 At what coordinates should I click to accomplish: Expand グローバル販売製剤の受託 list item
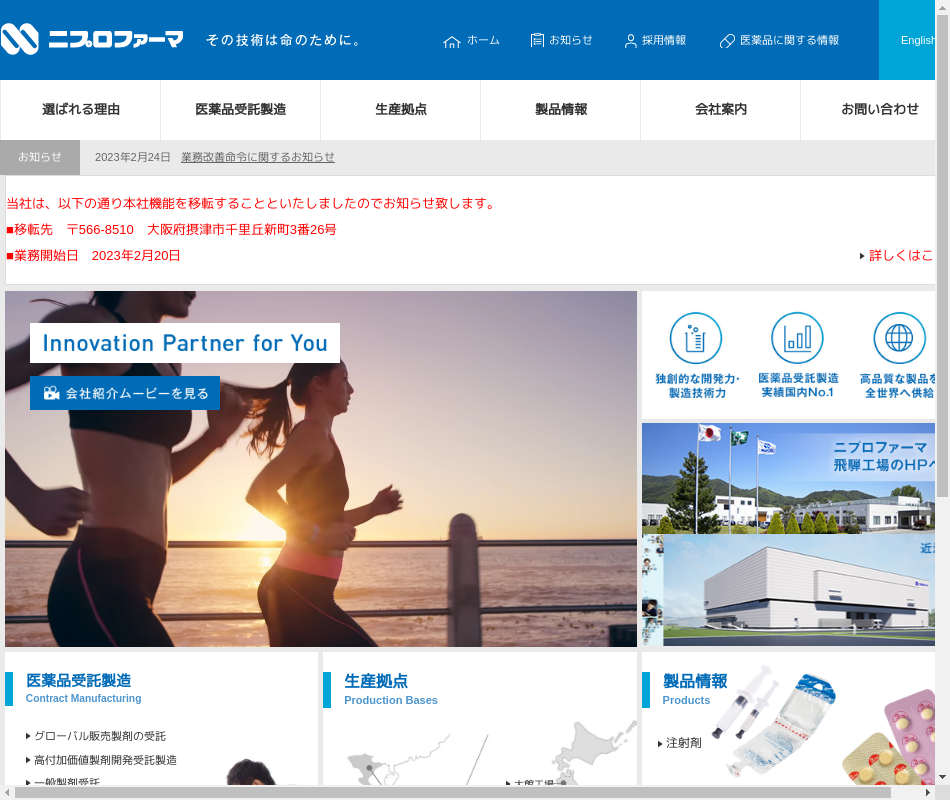(99, 736)
